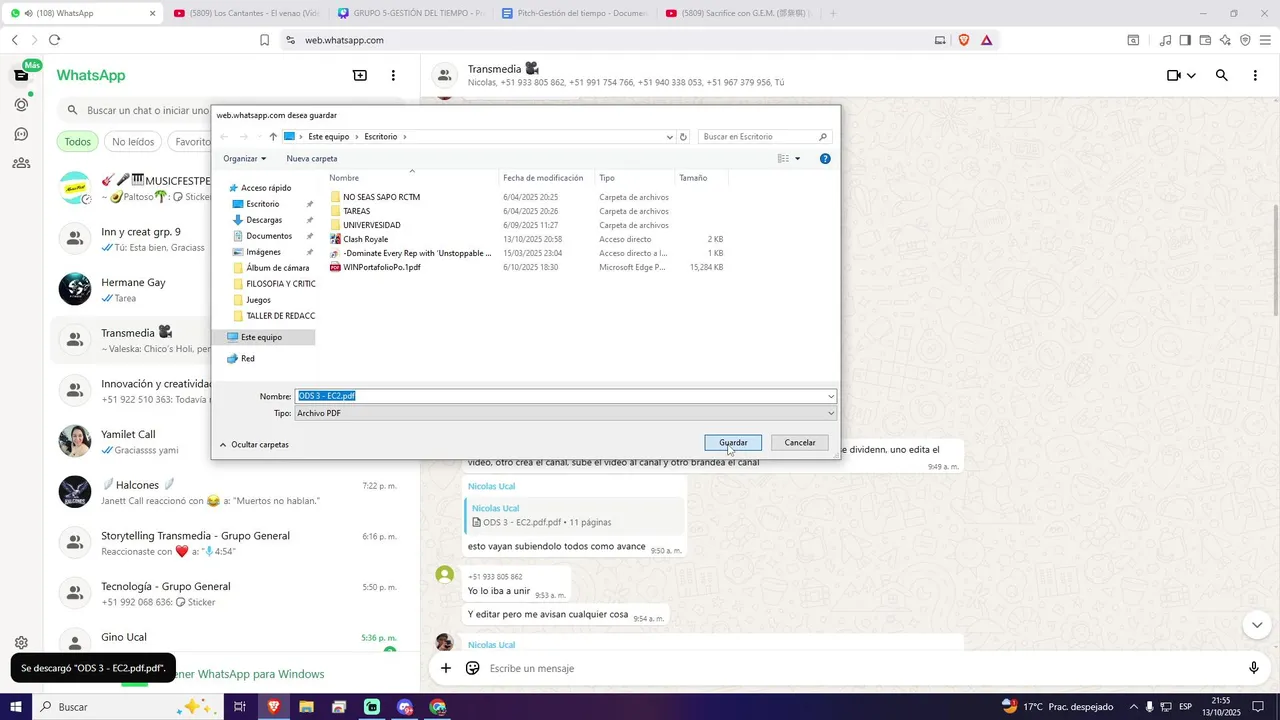Screen dimensions: 1280x720
Task: Select the No leídos chat filter
Action: point(133,142)
